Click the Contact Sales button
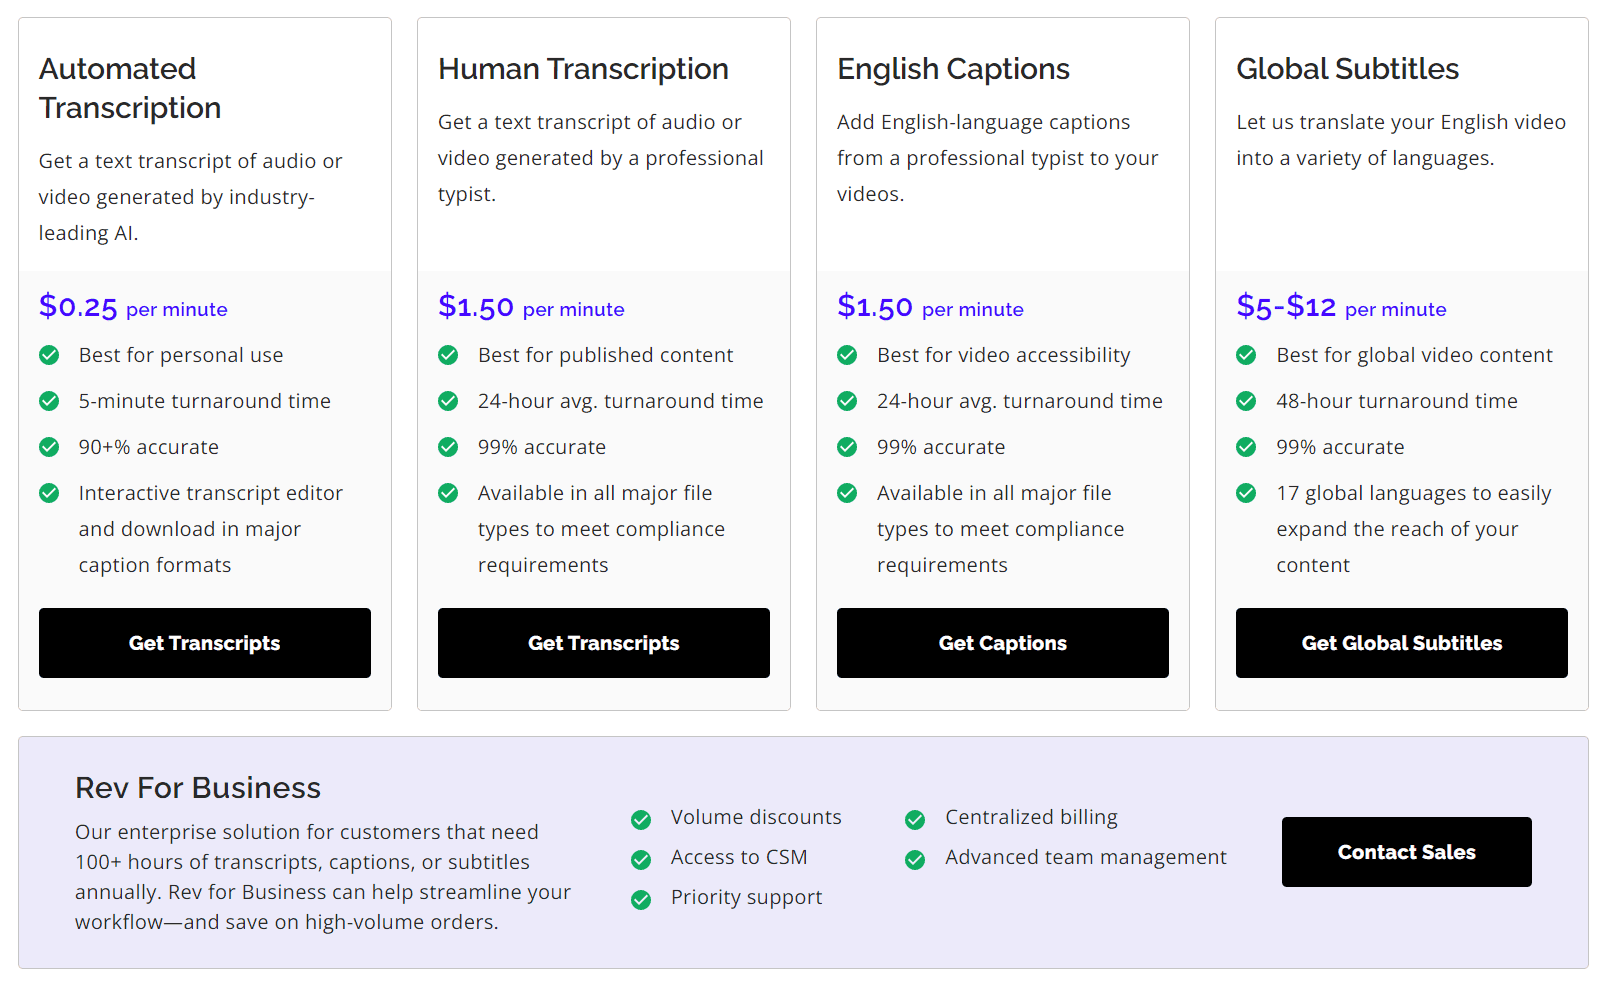Viewport: 1611px width, 991px height. tap(1407, 852)
